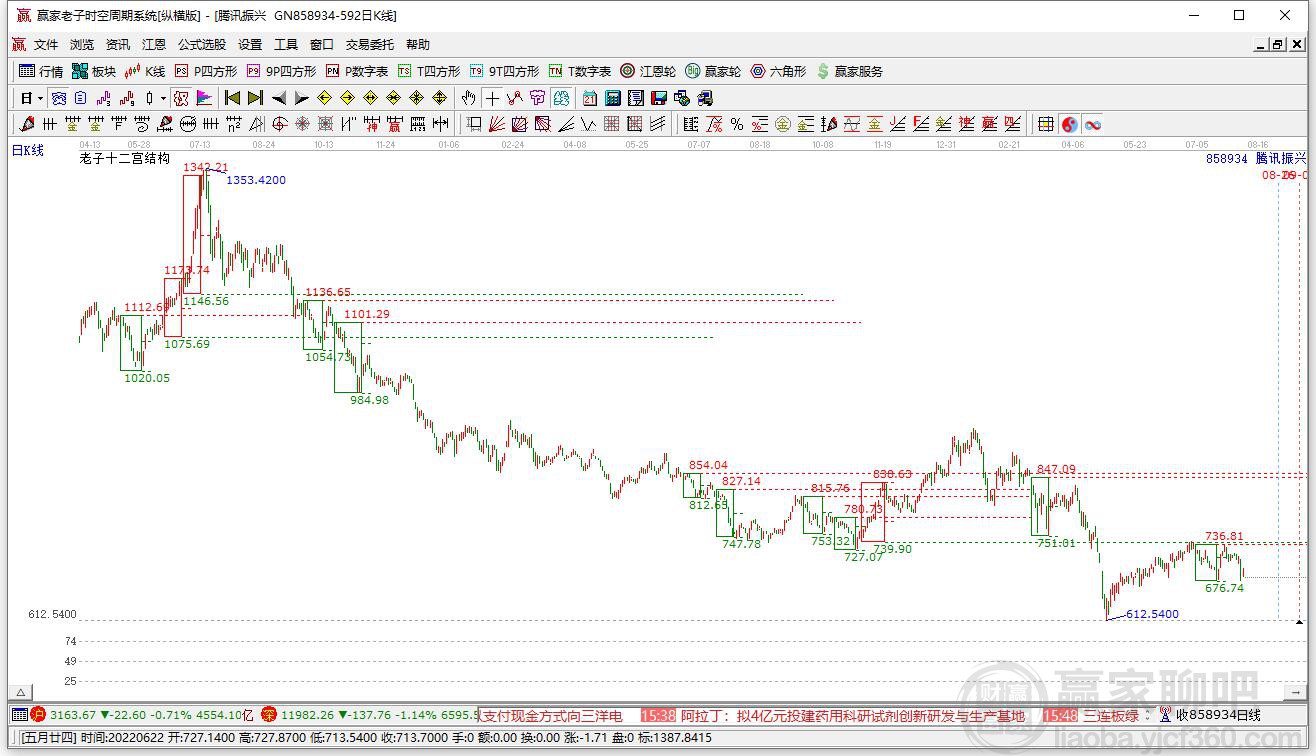
Task: Open the 阿拉丁 news headline
Action: [853, 716]
